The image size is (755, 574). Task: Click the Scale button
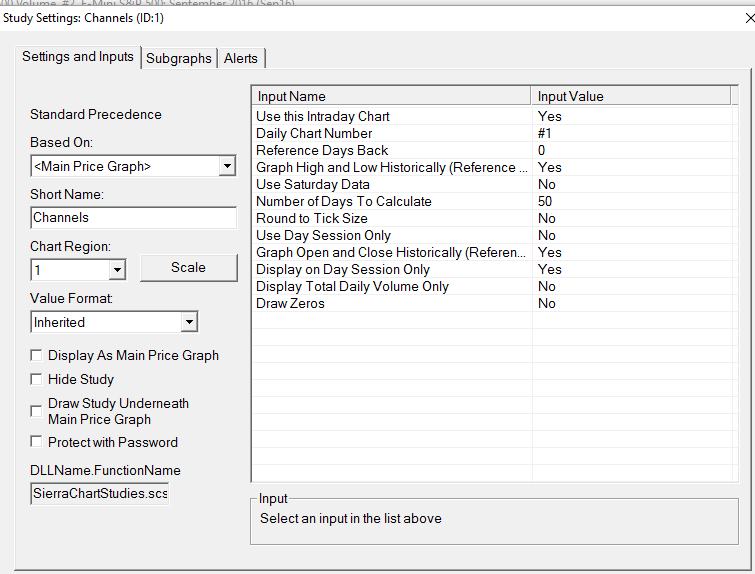[188, 267]
